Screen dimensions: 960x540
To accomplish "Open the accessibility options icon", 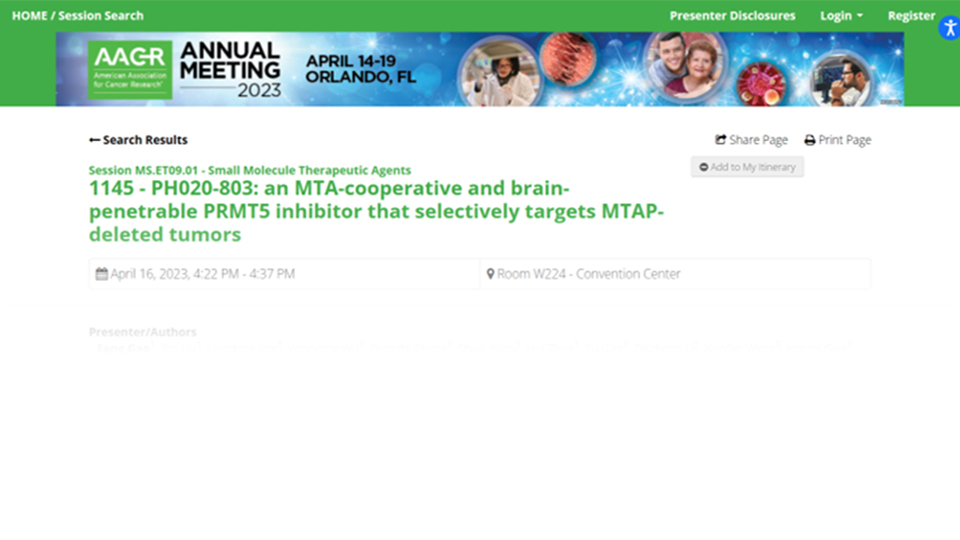I will pos(949,28).
